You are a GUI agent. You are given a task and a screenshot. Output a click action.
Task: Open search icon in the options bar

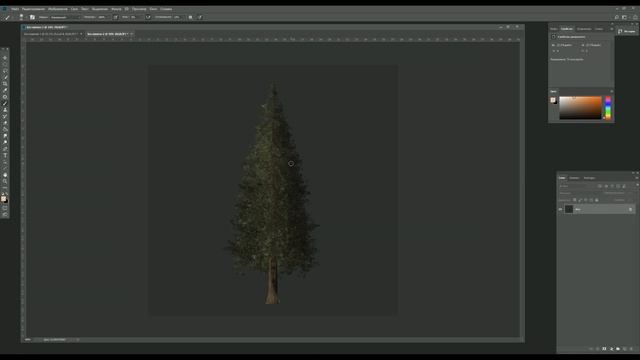click(617, 17)
